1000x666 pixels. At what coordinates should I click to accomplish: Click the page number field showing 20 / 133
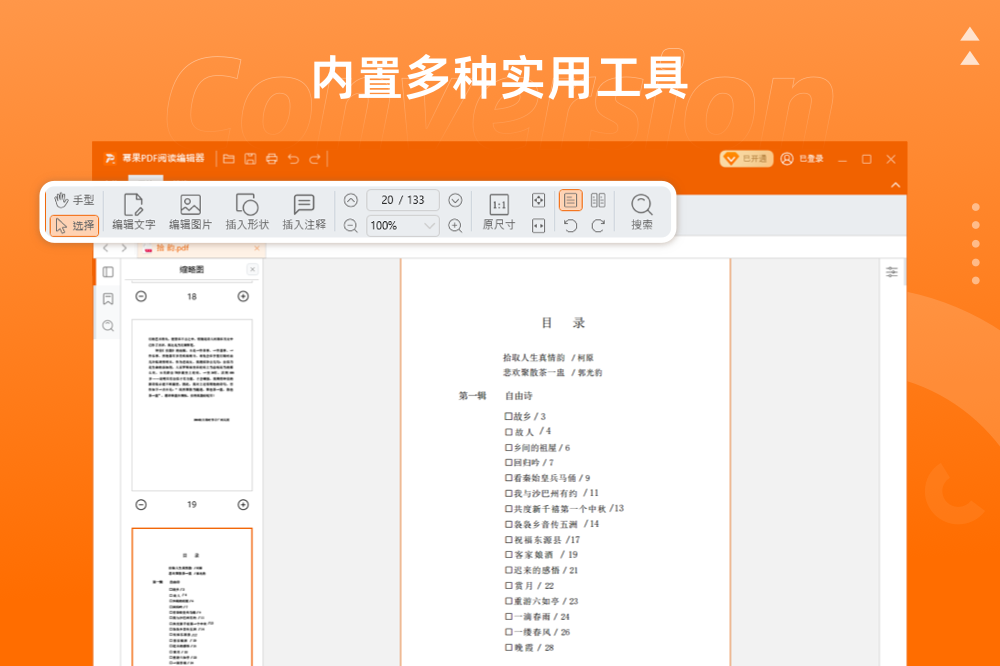click(x=403, y=200)
